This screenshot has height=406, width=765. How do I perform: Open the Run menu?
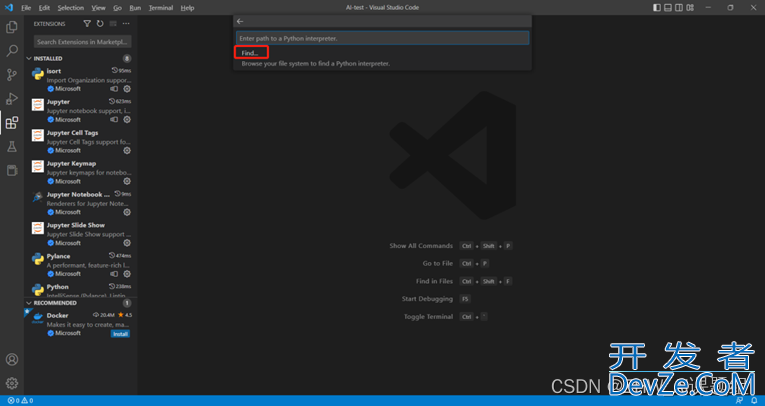pos(135,8)
